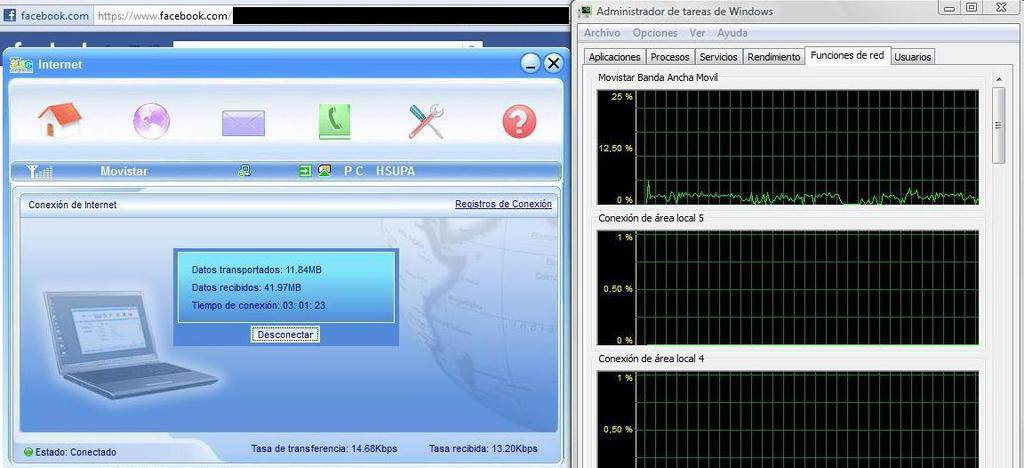Click the green arrow status icon

305,171
